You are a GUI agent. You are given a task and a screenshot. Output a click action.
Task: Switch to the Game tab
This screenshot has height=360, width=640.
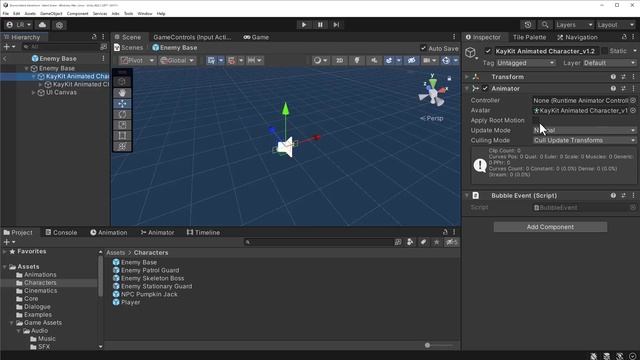tap(256, 37)
